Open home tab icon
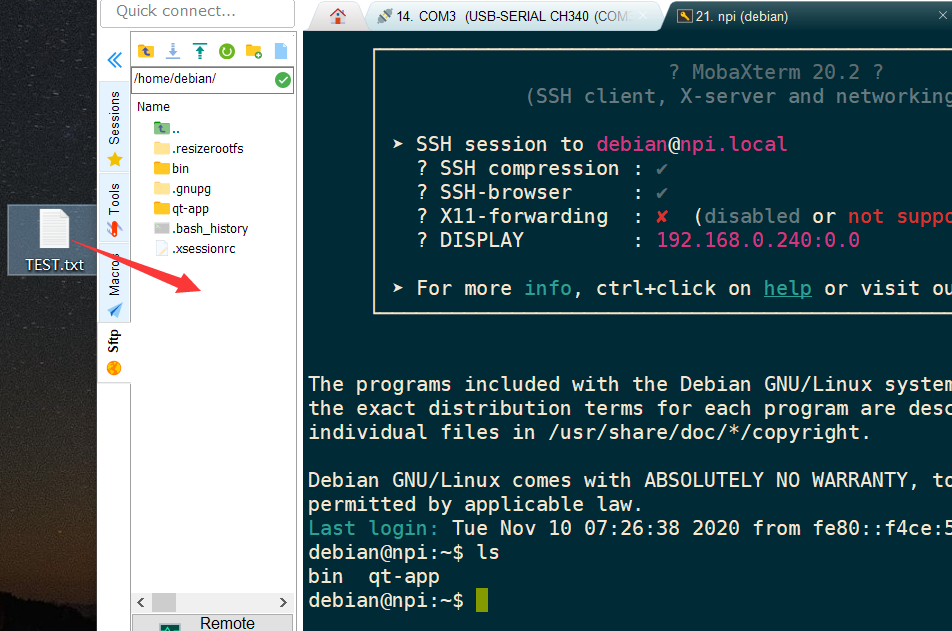 (338, 16)
